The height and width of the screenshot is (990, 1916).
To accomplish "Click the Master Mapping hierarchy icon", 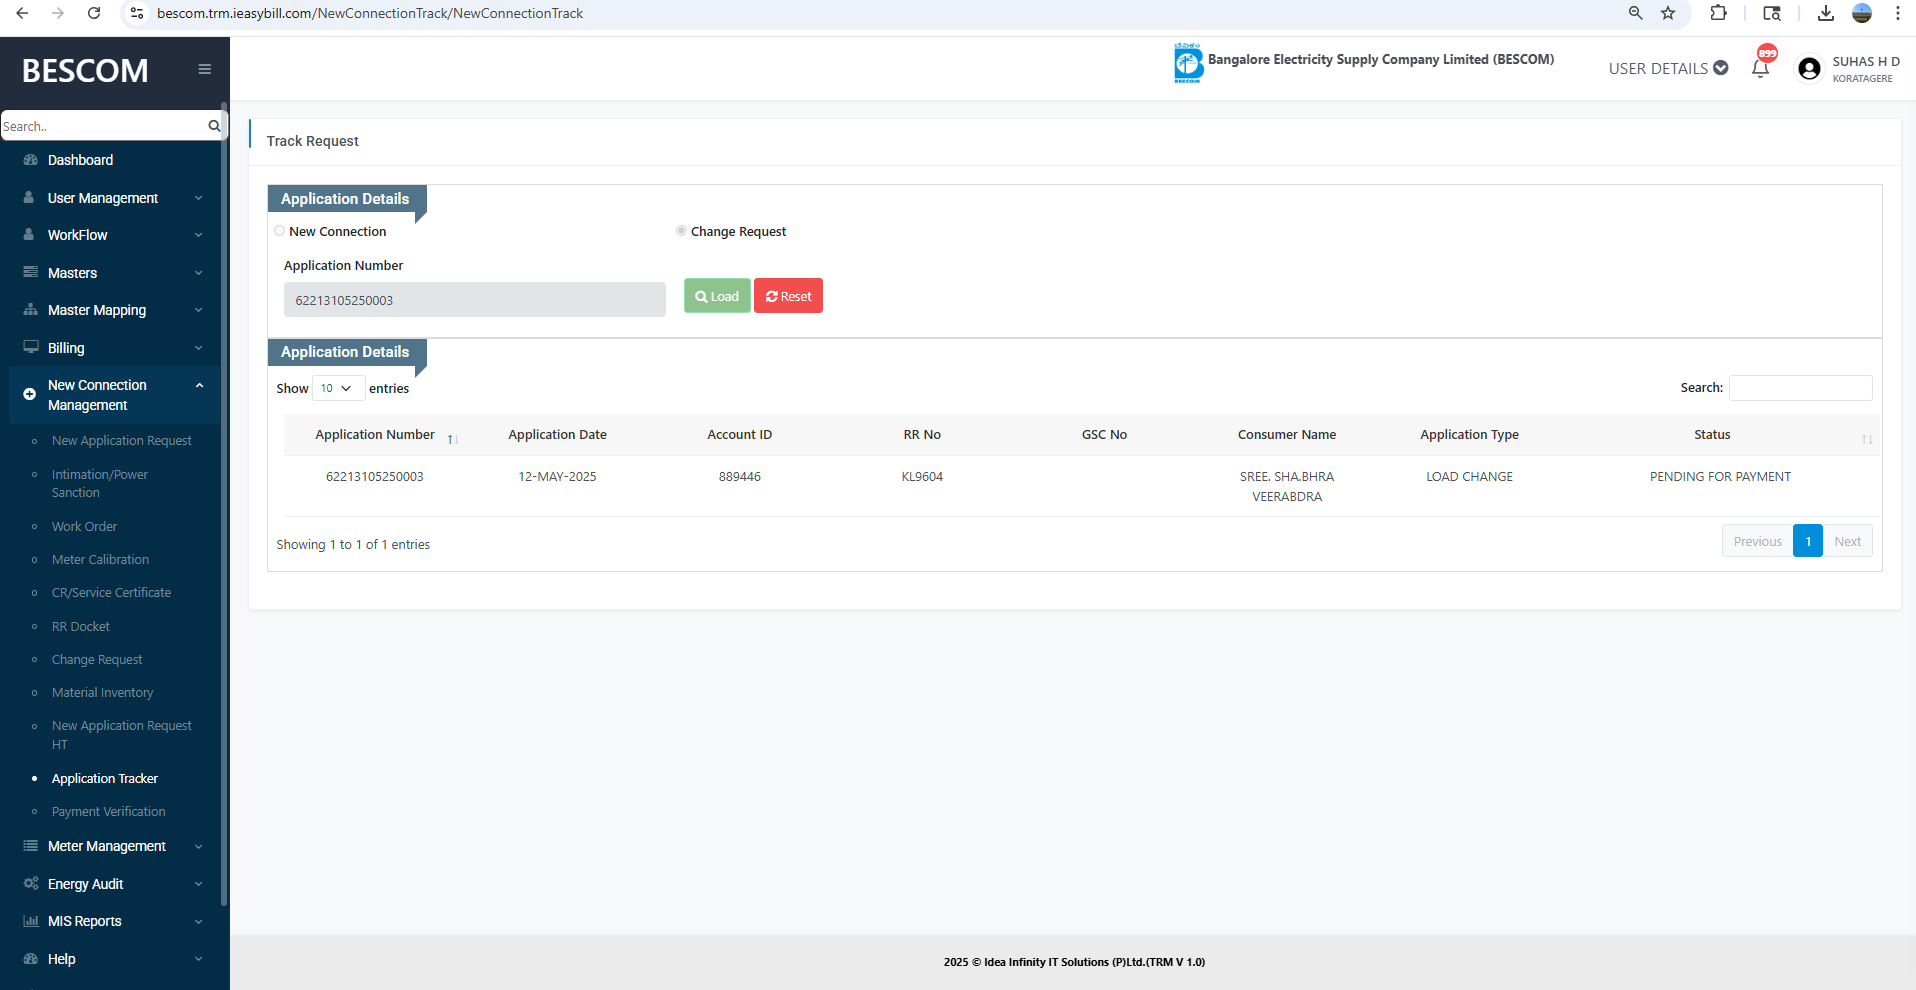I will click(x=30, y=310).
